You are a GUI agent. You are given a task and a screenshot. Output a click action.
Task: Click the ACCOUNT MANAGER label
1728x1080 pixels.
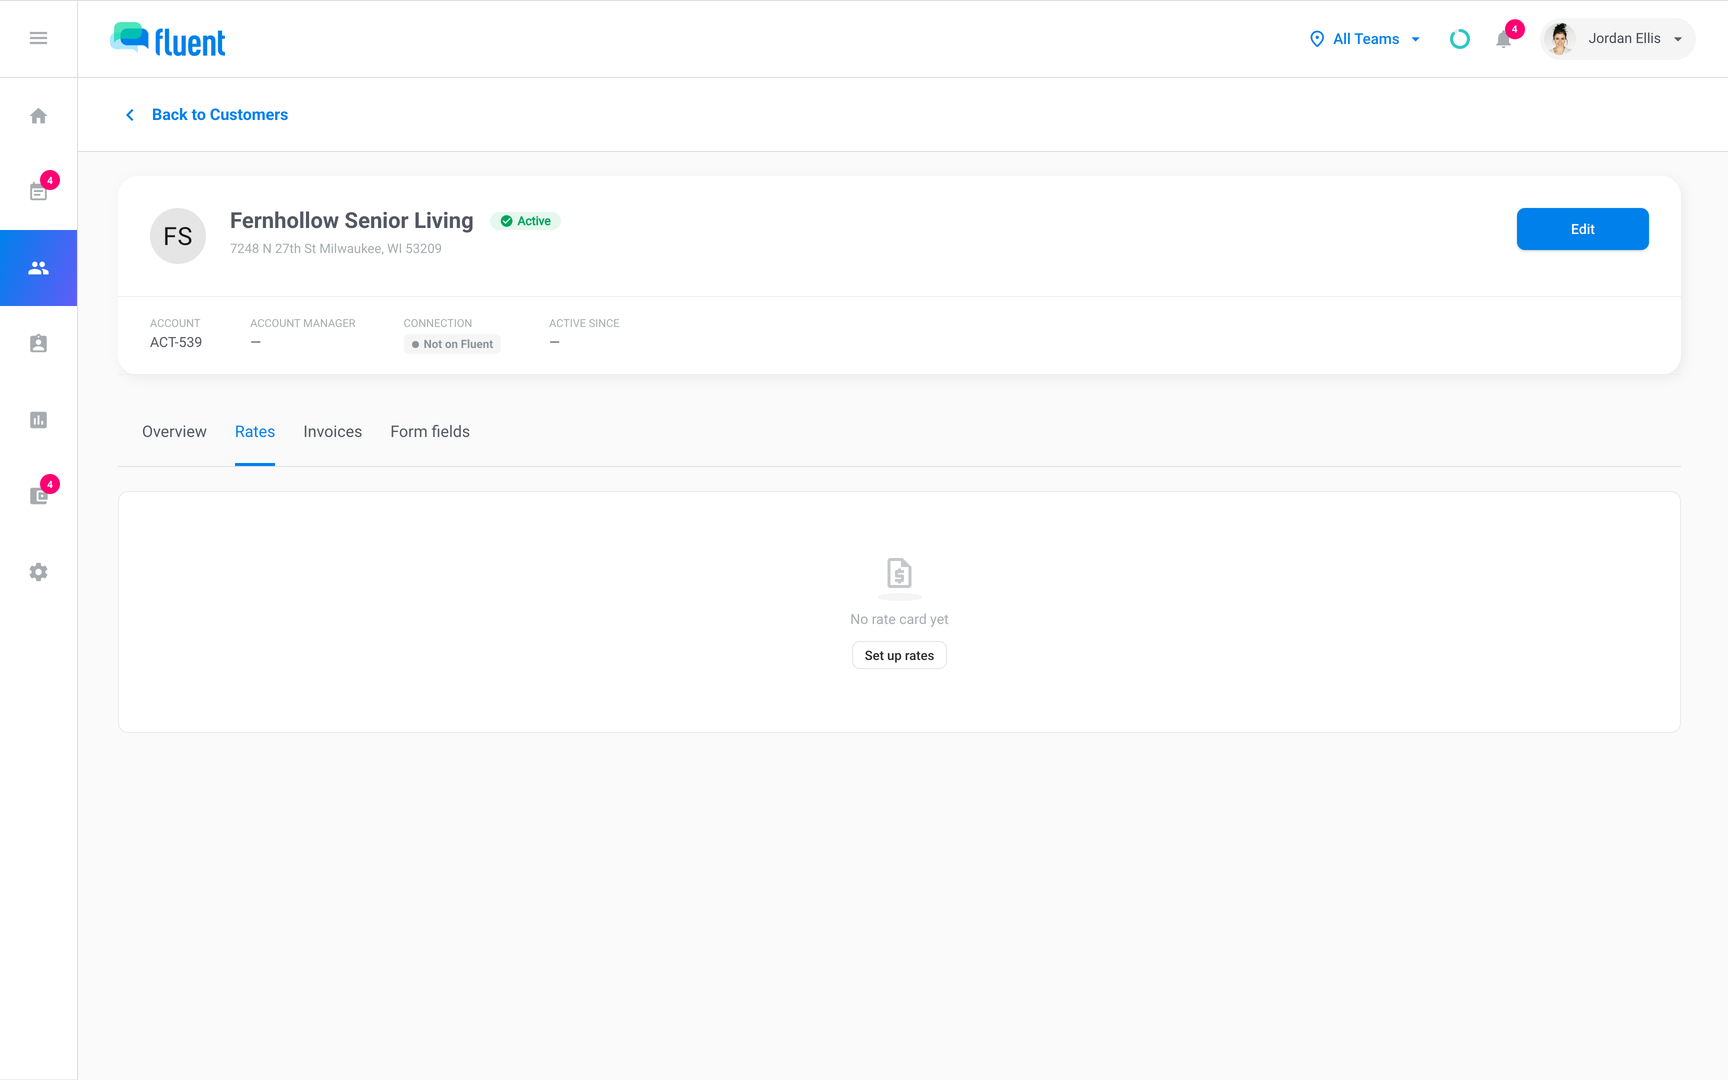pyautogui.click(x=303, y=323)
